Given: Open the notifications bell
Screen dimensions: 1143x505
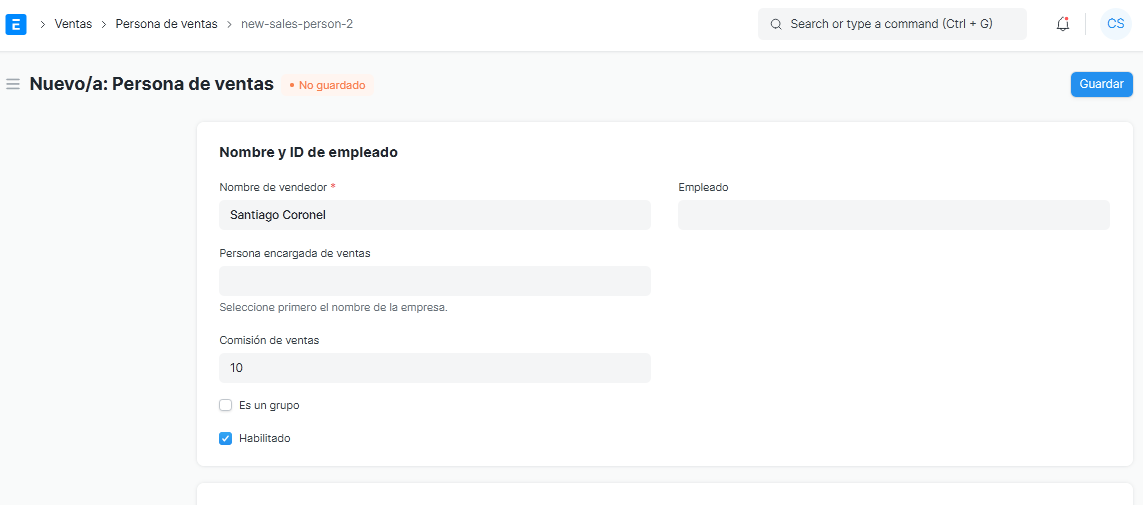Looking at the screenshot, I should point(1063,24).
